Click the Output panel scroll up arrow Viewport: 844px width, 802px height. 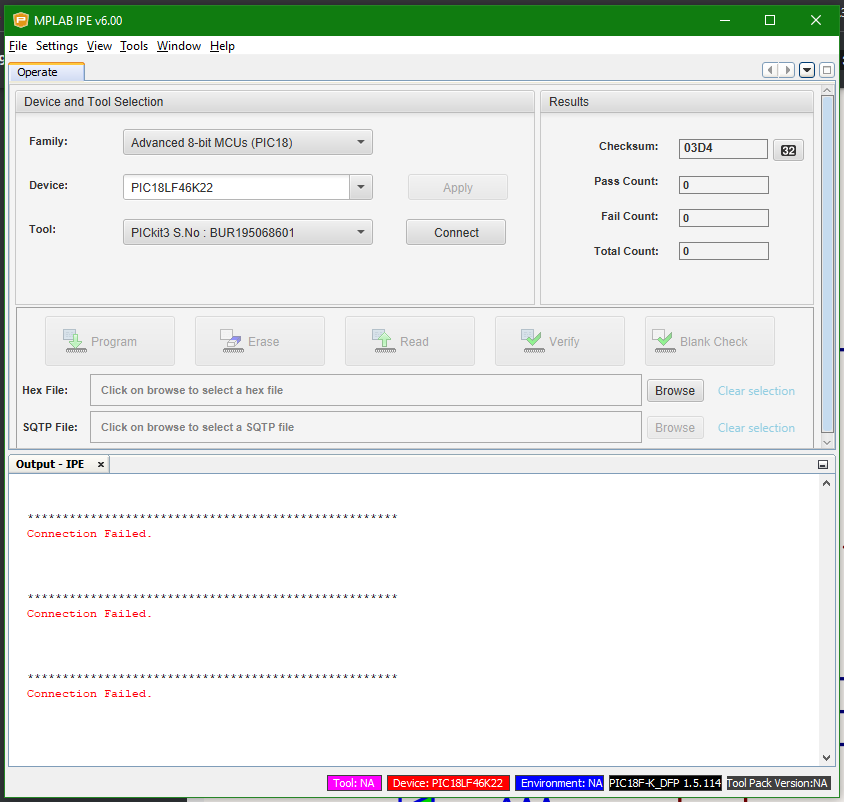(826, 483)
